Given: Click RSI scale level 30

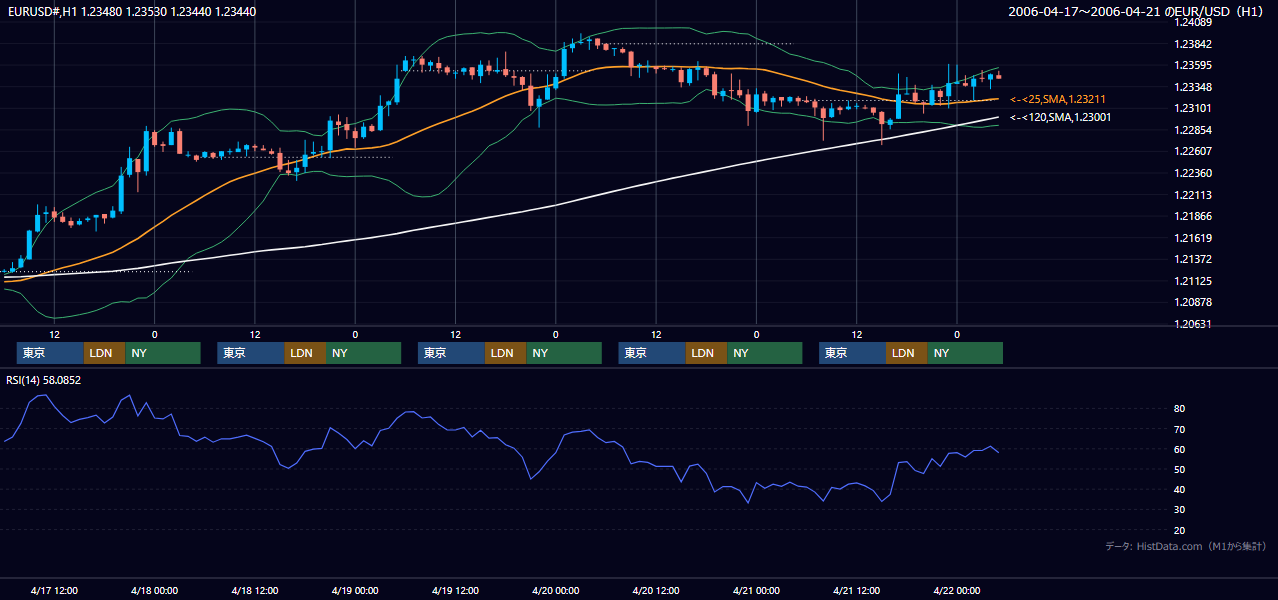Looking at the screenshot, I should pos(1179,510).
